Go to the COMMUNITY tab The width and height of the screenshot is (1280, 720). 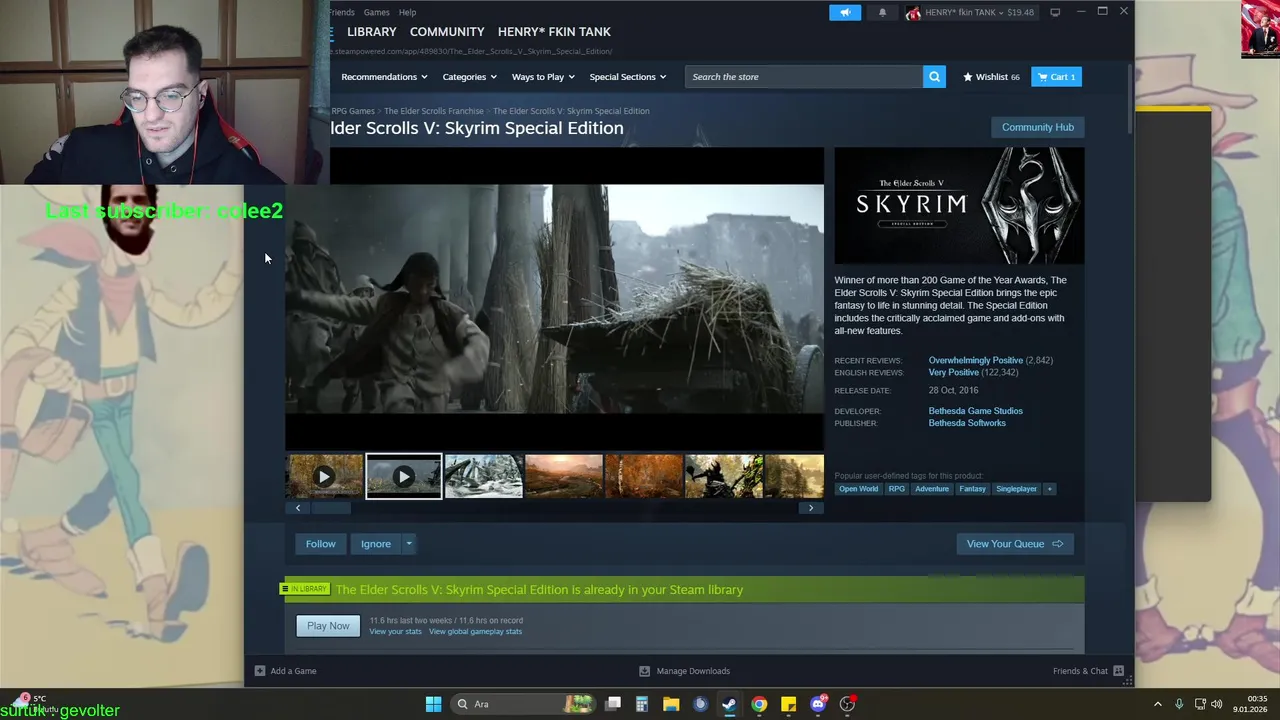[x=447, y=32]
